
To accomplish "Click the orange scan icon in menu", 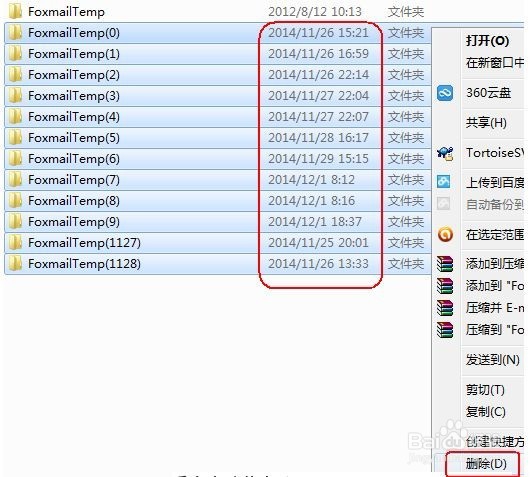I will click(445, 234).
